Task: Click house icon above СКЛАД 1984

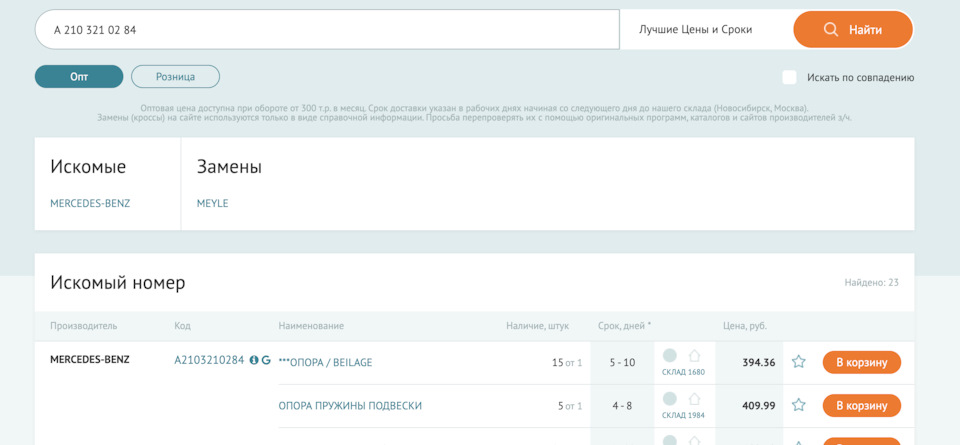Action: [x=694, y=399]
